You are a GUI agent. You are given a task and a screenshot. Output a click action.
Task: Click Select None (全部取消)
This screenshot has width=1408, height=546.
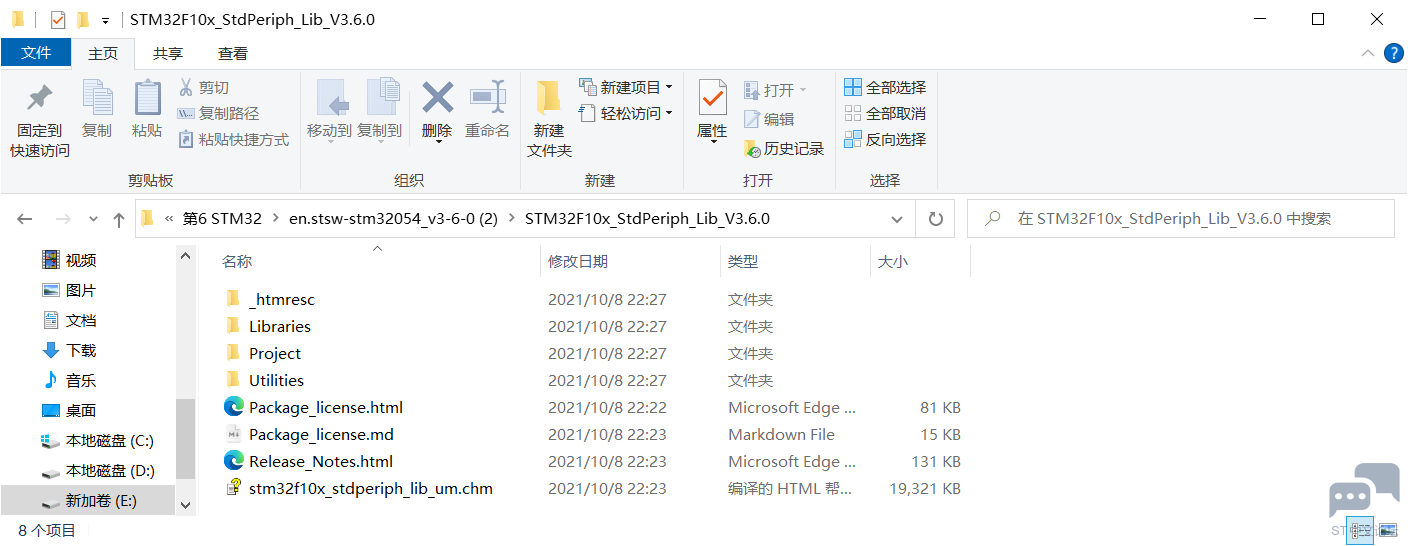886,114
